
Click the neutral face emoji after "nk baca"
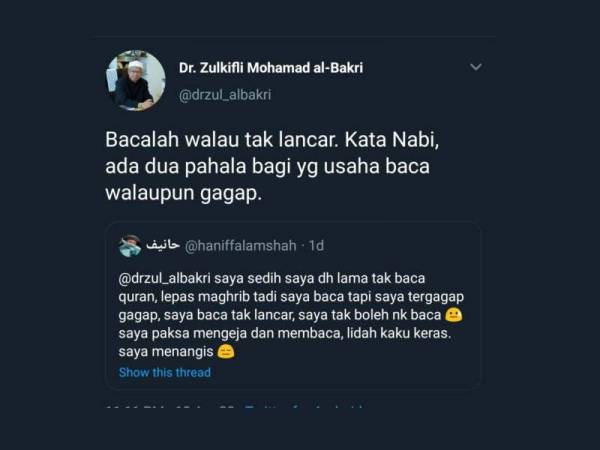tap(453, 315)
